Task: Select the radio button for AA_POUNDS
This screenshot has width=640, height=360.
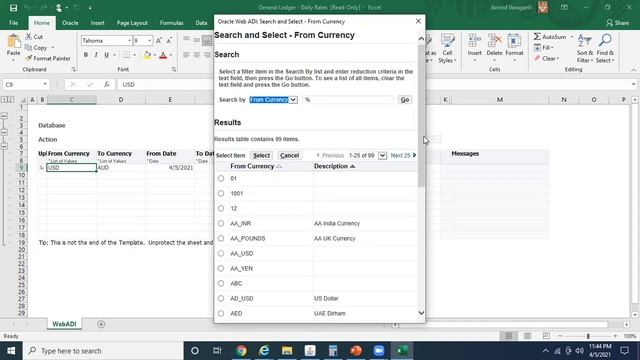Action: (x=221, y=238)
